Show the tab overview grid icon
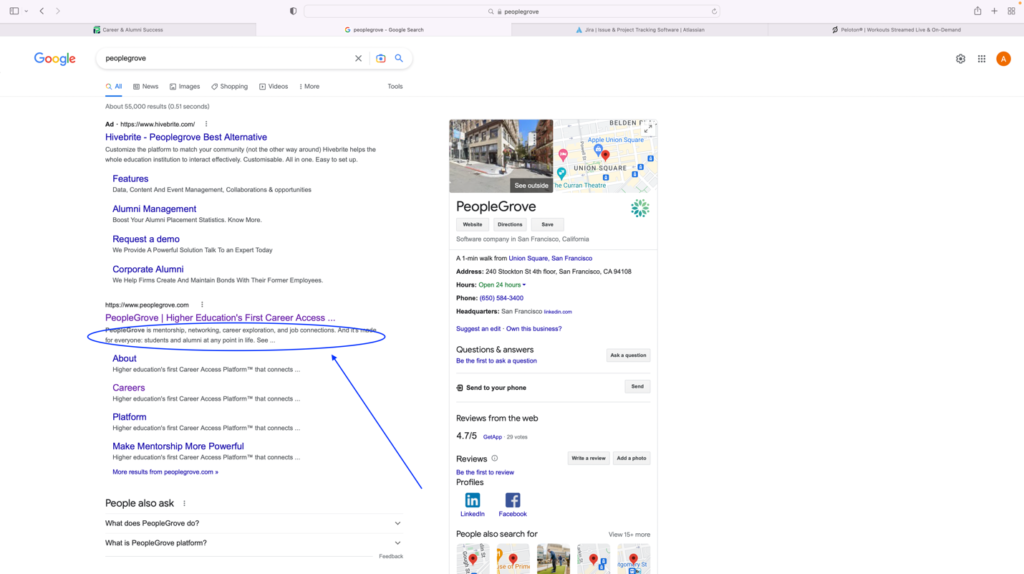The height and width of the screenshot is (574, 1024). (1011, 11)
